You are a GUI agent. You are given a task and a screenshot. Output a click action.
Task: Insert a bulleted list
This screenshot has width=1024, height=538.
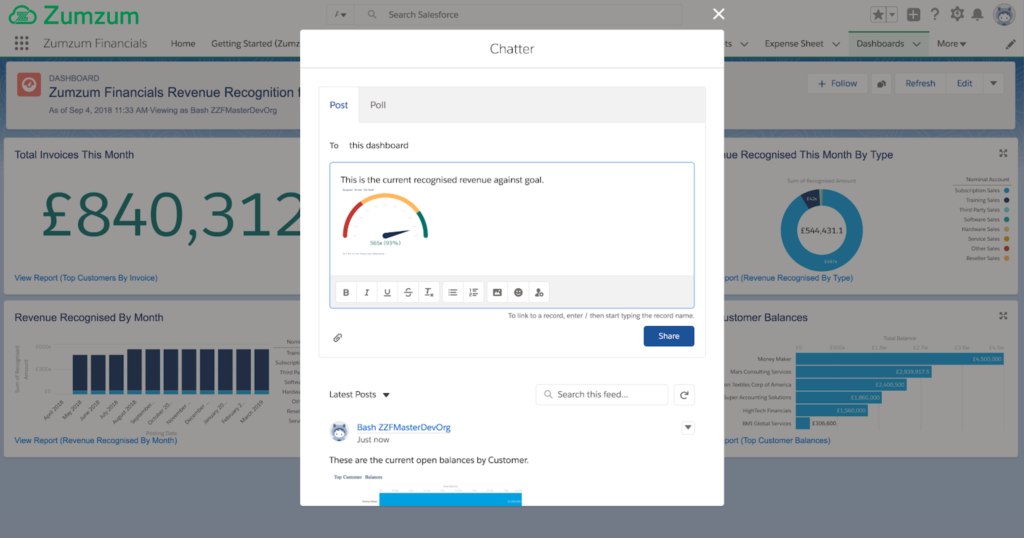[453, 293]
